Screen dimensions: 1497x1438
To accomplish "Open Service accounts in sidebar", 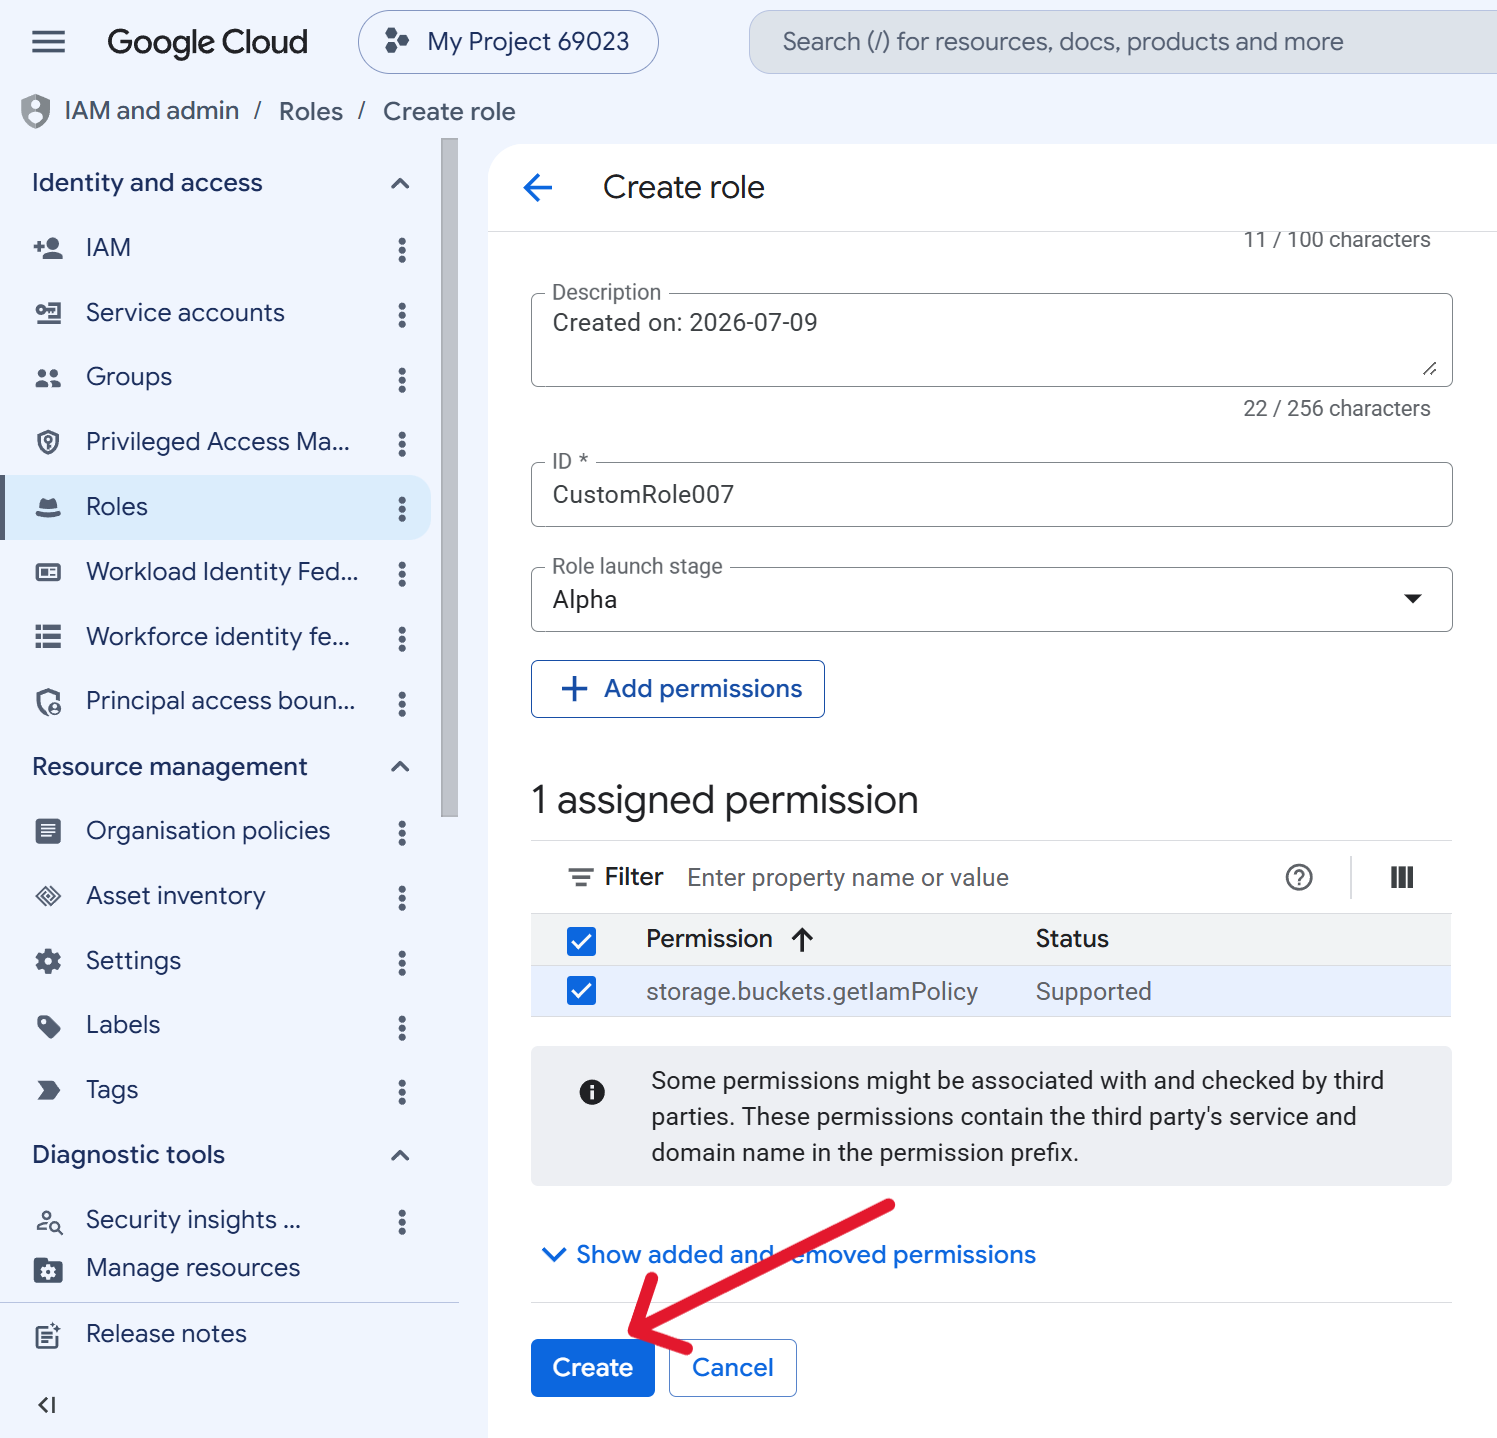I will coord(185,312).
